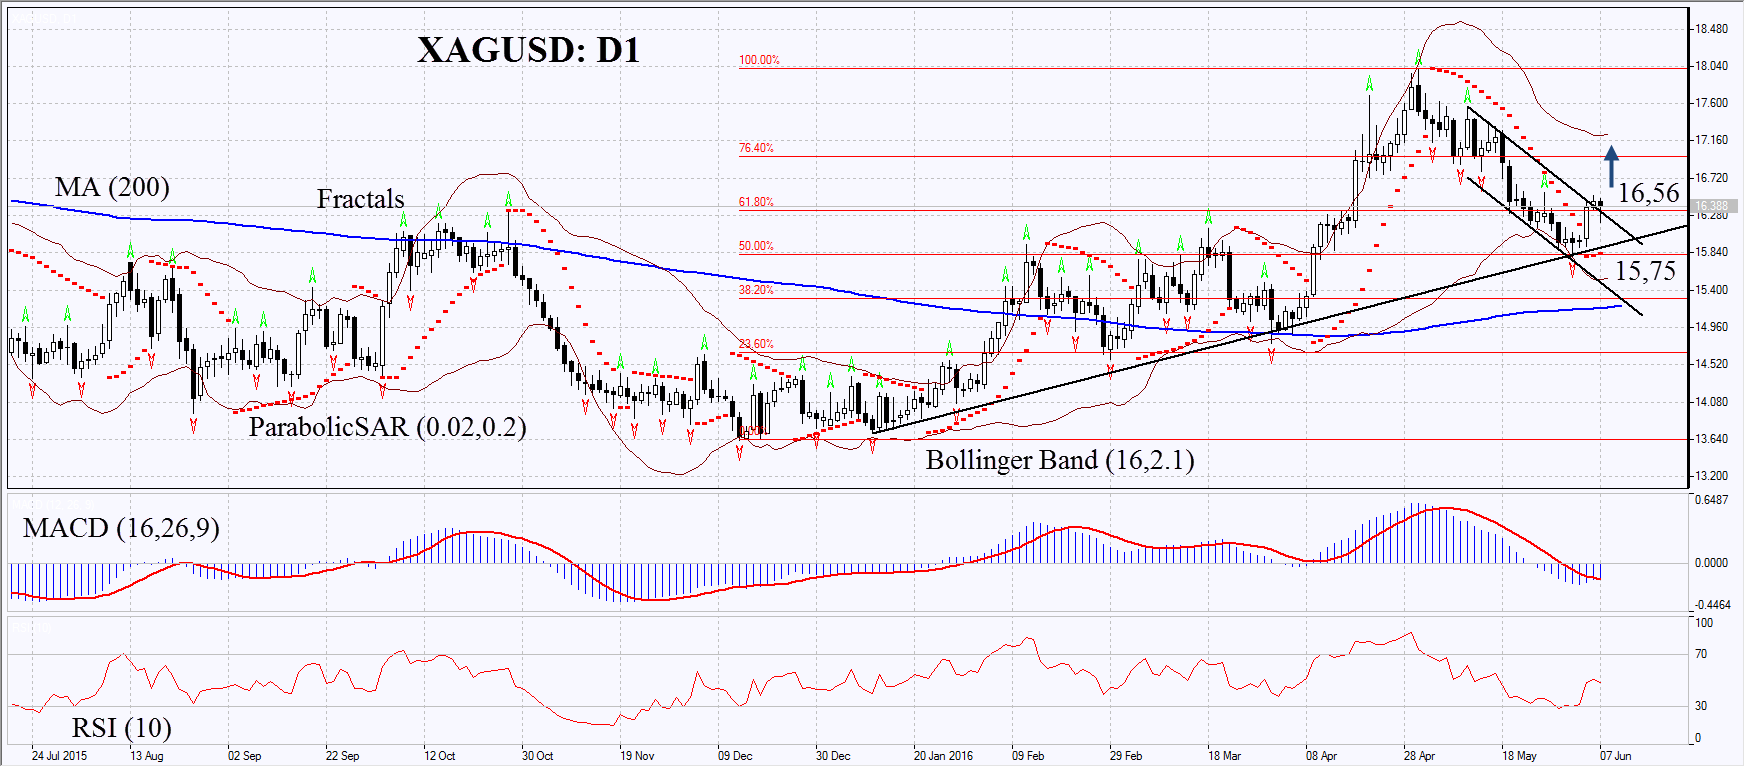Click the 16,56 resistance level annotation
Image resolution: width=1745 pixels, height=767 pixels.
coord(1649,193)
